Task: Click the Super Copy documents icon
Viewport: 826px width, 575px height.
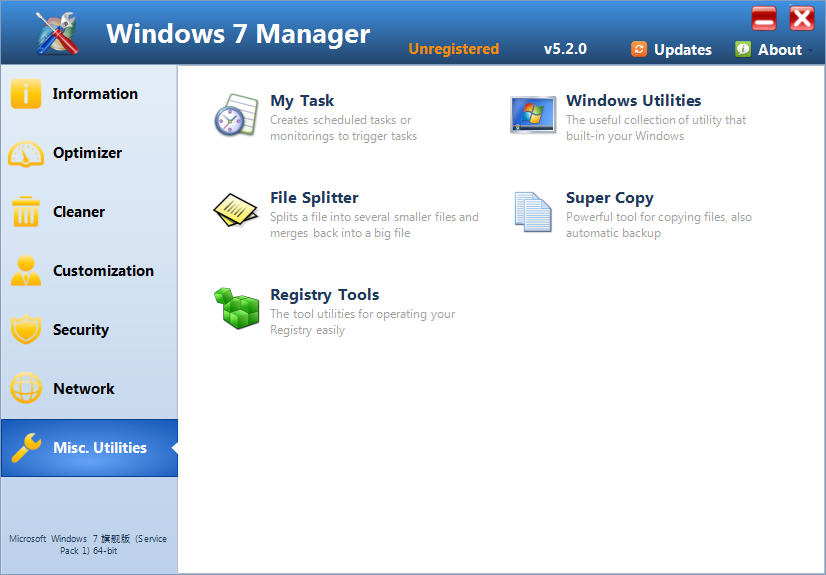Action: 532,212
